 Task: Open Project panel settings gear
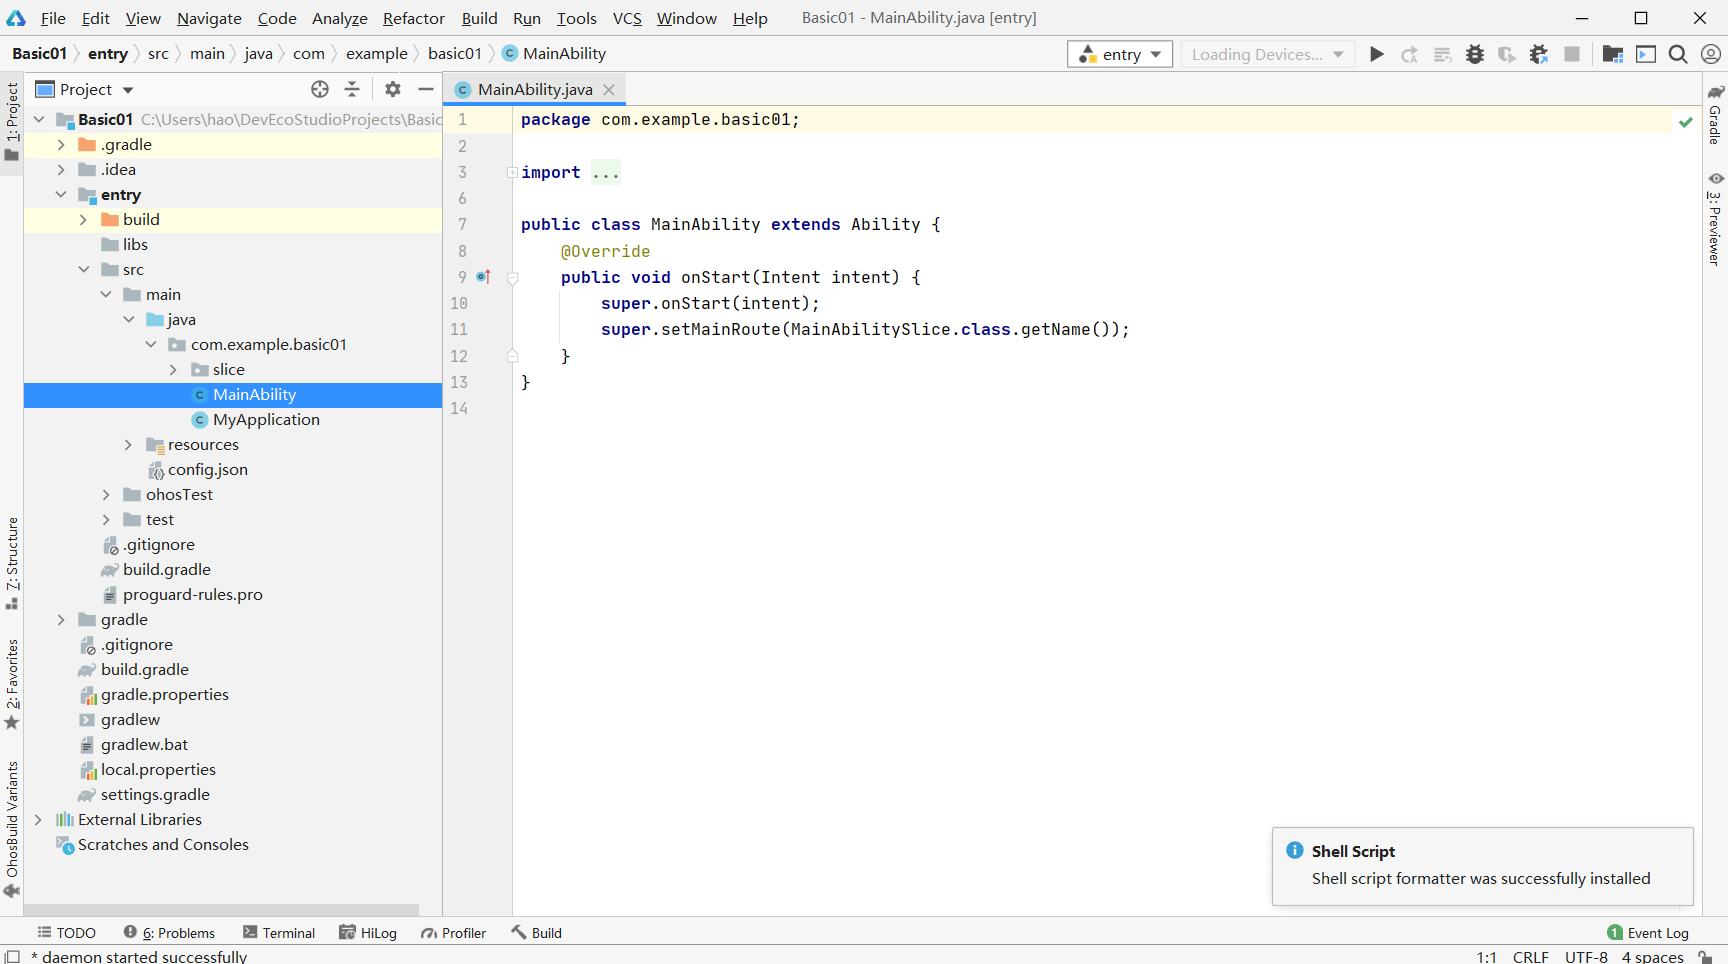[393, 89]
